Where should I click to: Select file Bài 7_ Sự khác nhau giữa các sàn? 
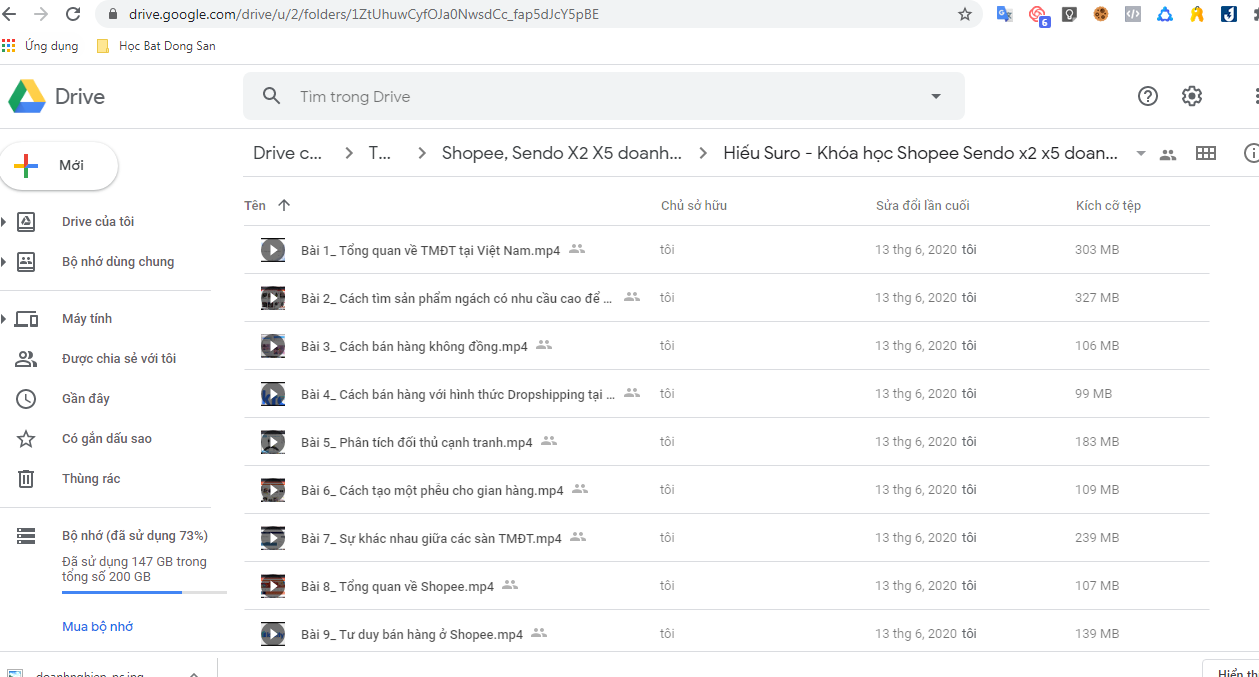726,538
